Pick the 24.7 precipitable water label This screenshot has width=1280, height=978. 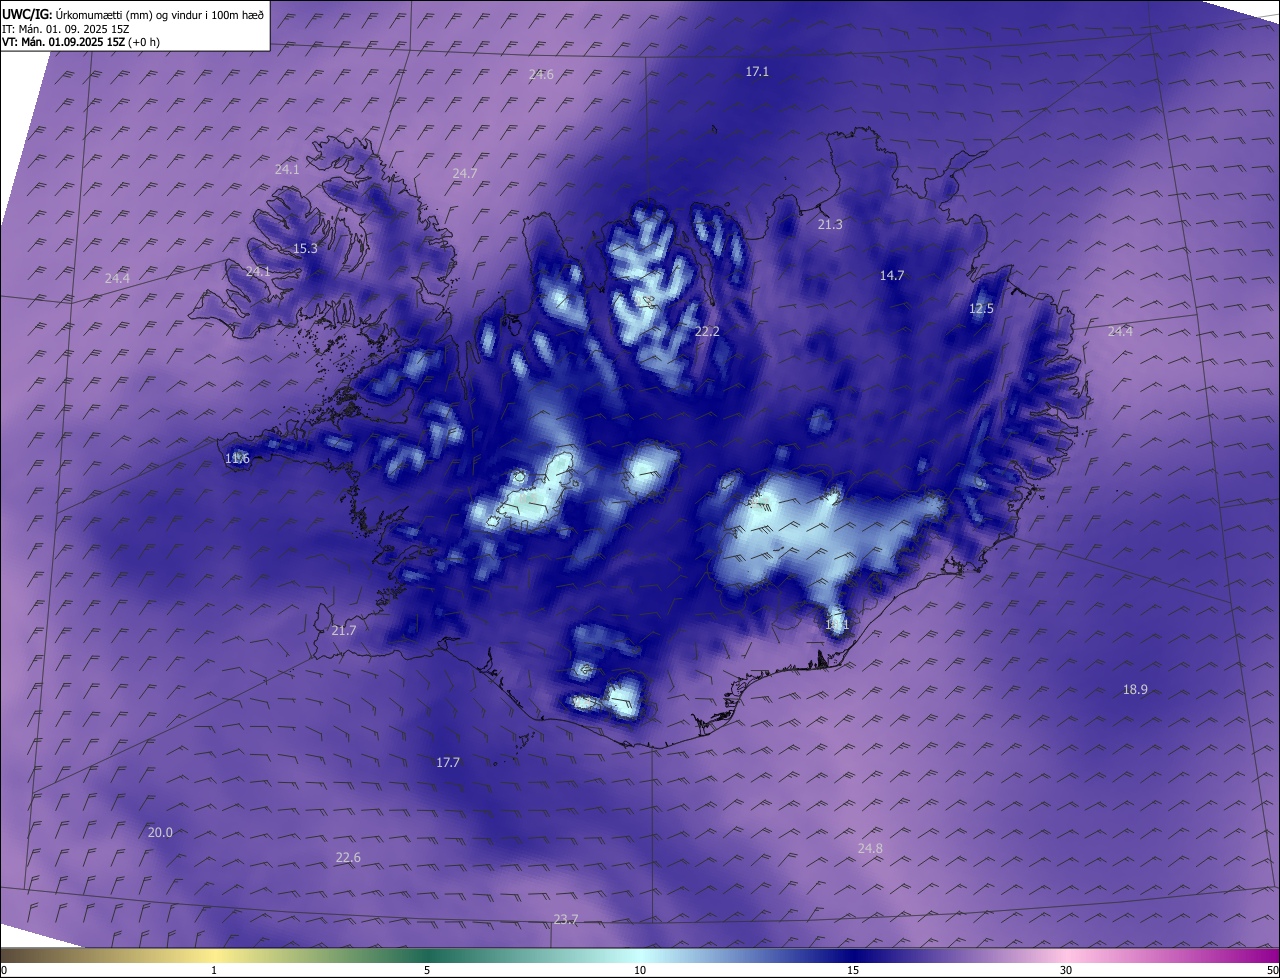pos(464,173)
